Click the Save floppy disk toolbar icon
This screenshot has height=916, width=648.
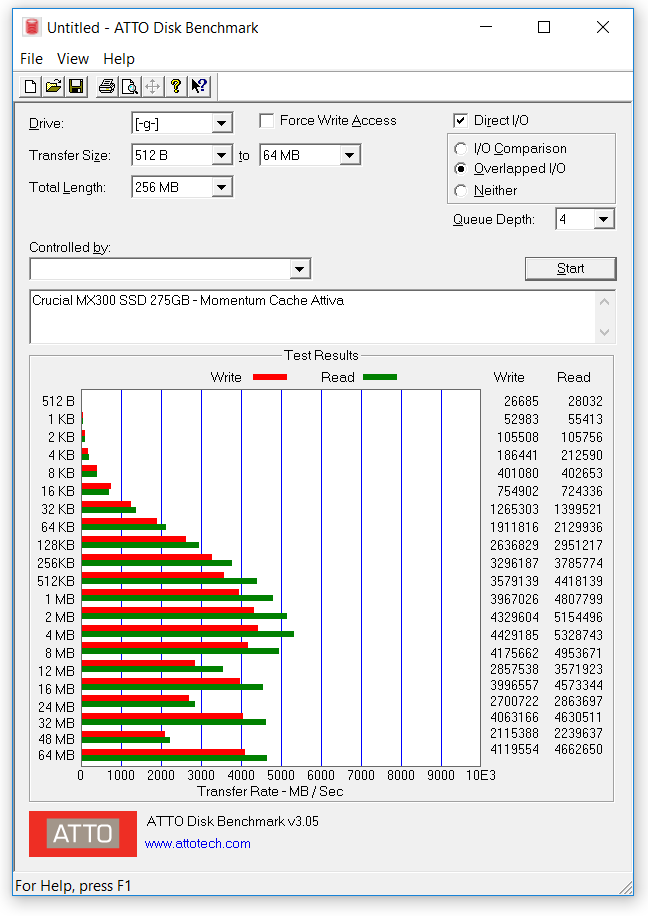click(76, 87)
